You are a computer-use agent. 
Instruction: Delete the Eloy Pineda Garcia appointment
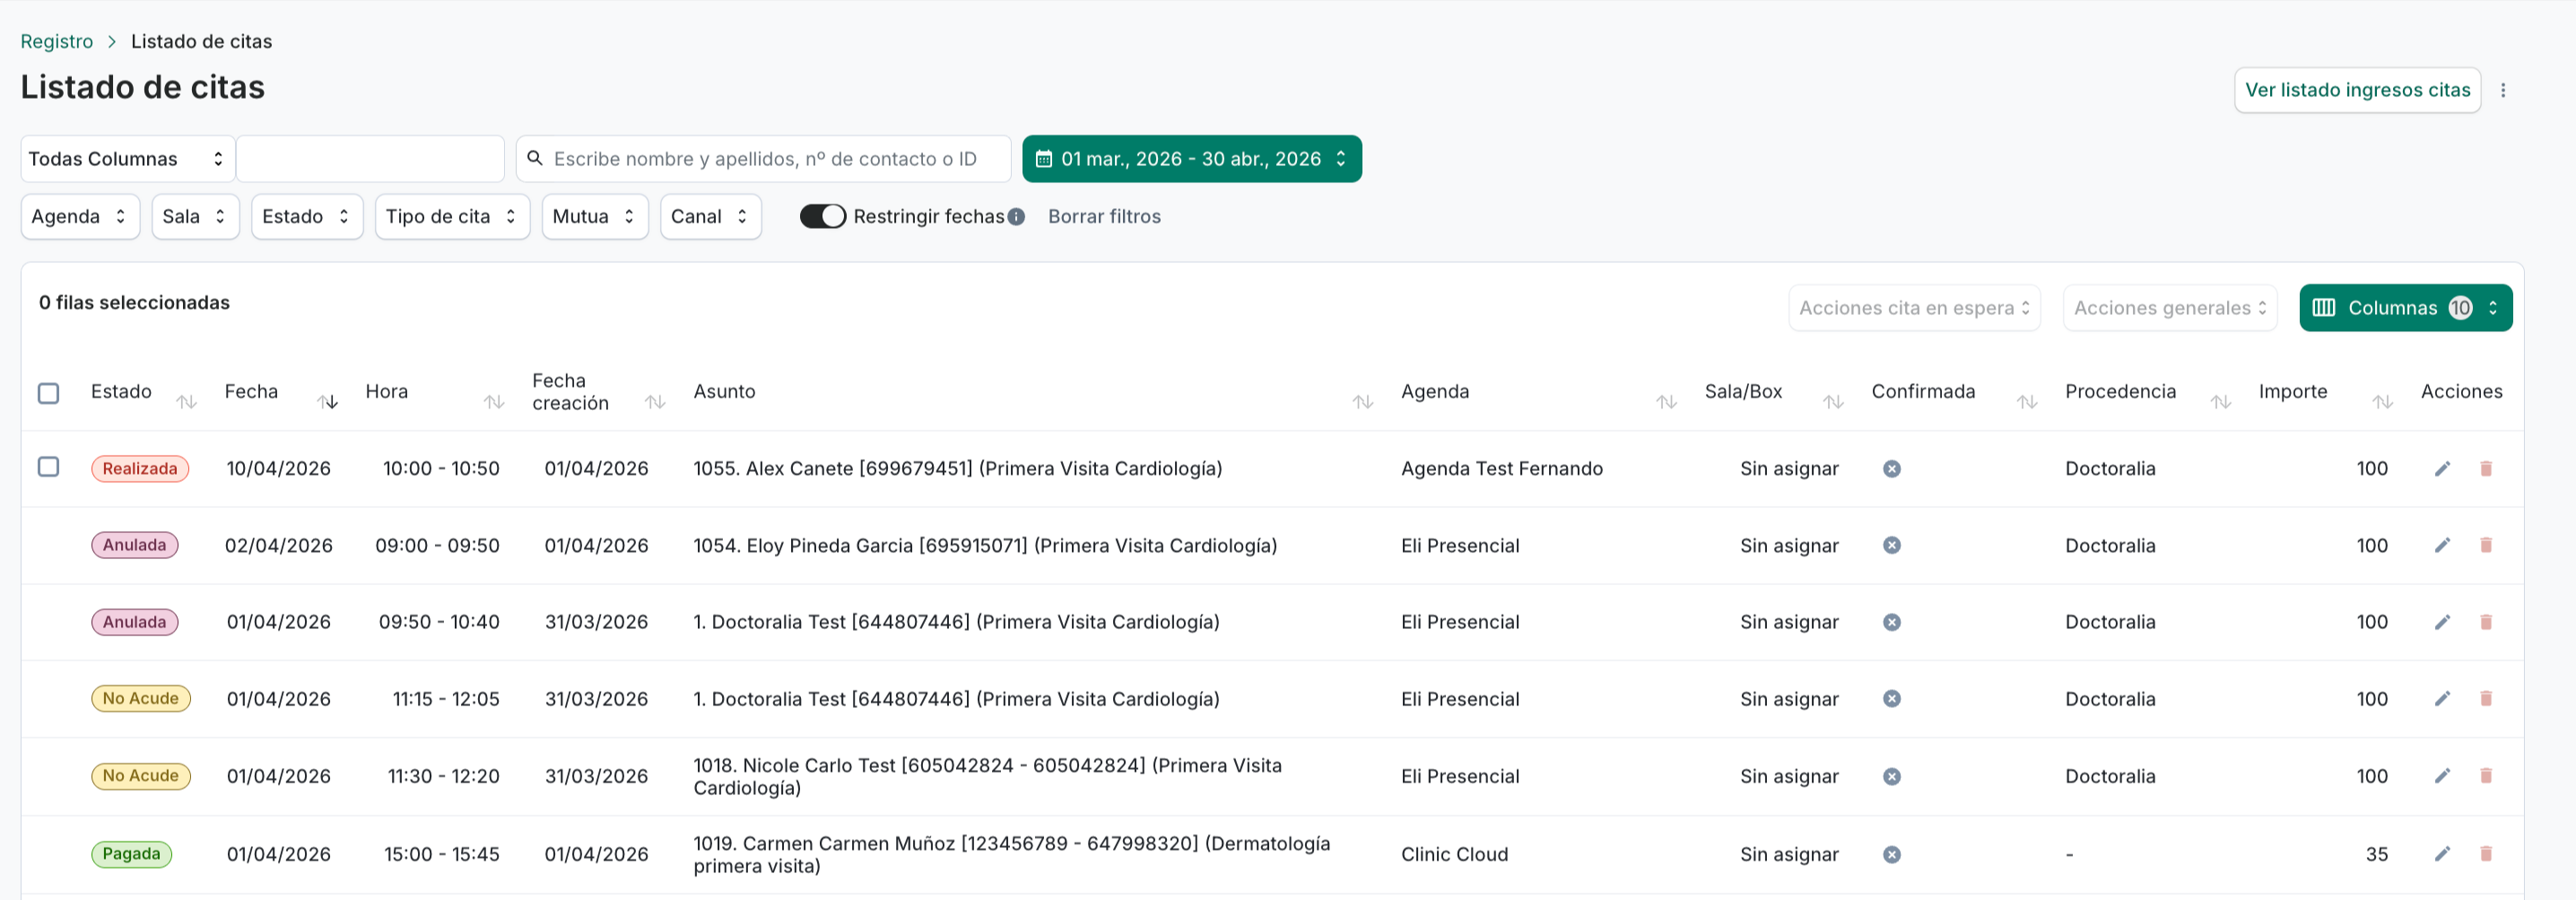(2485, 545)
